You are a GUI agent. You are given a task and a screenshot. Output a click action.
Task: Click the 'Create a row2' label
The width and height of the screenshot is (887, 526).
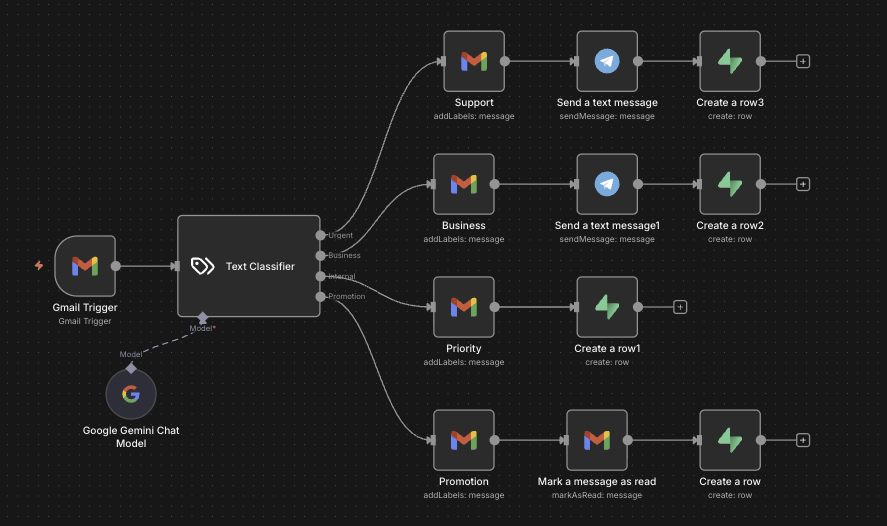pos(730,226)
